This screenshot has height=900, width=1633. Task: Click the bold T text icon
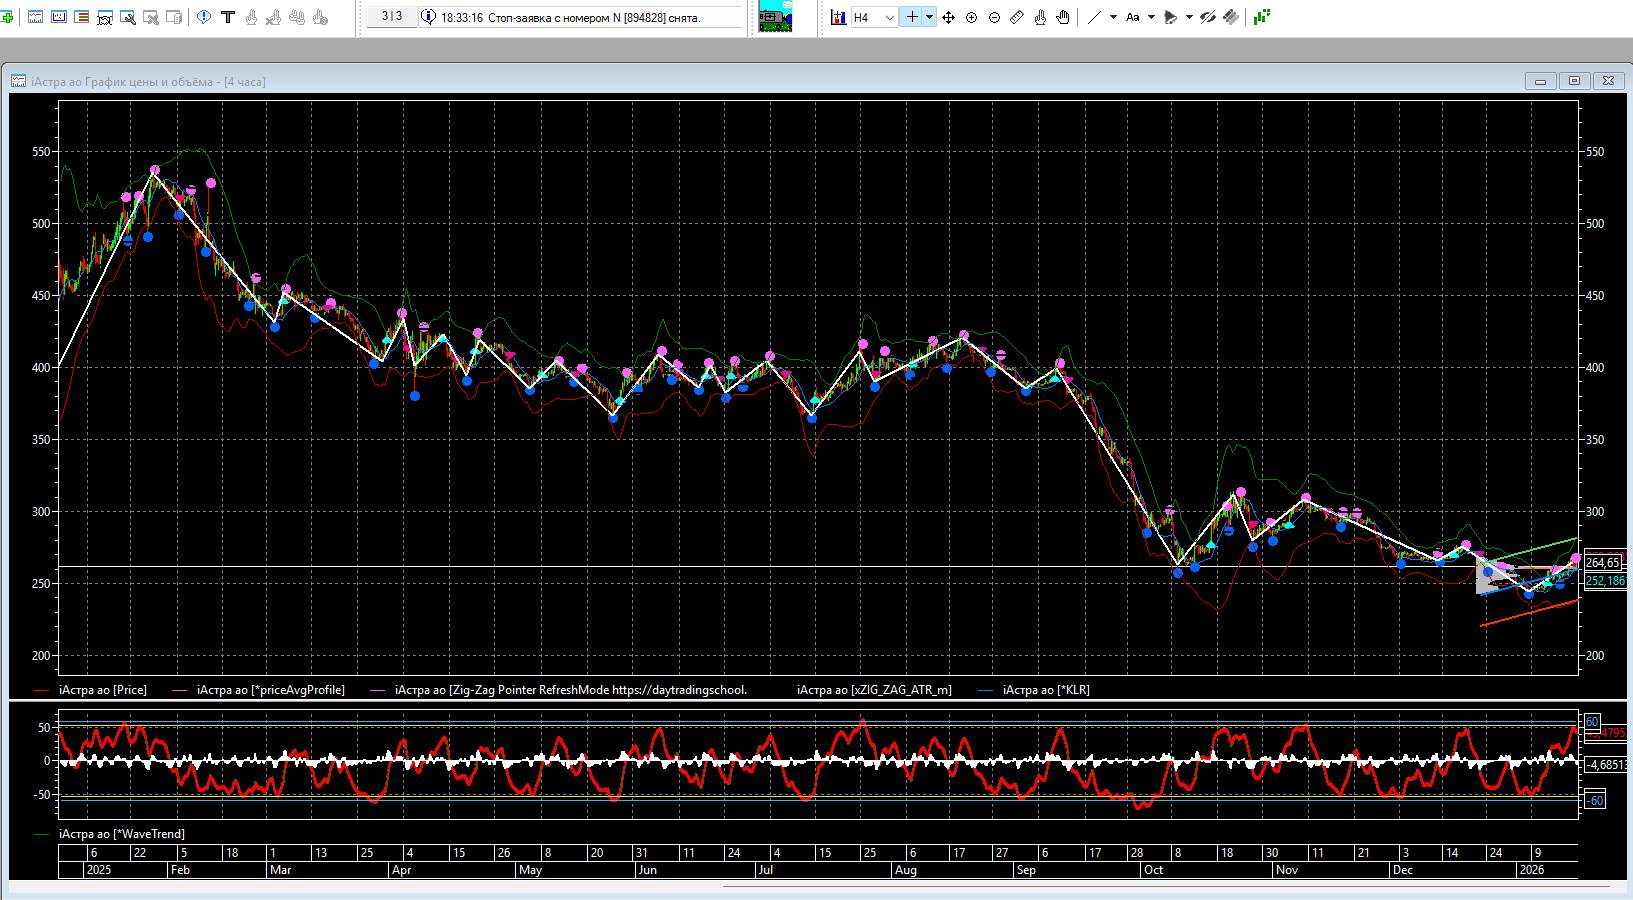point(228,17)
